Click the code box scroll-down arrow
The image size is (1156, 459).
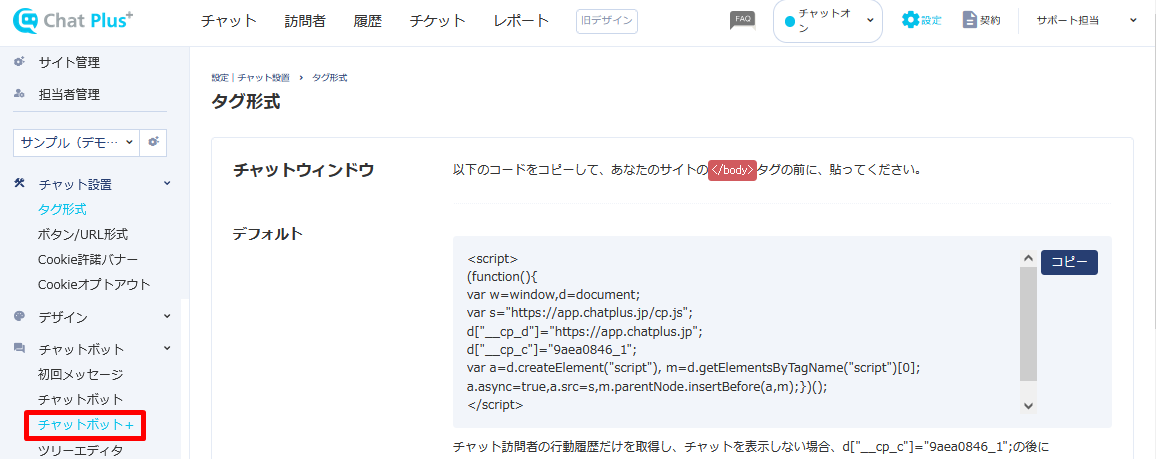[1028, 405]
